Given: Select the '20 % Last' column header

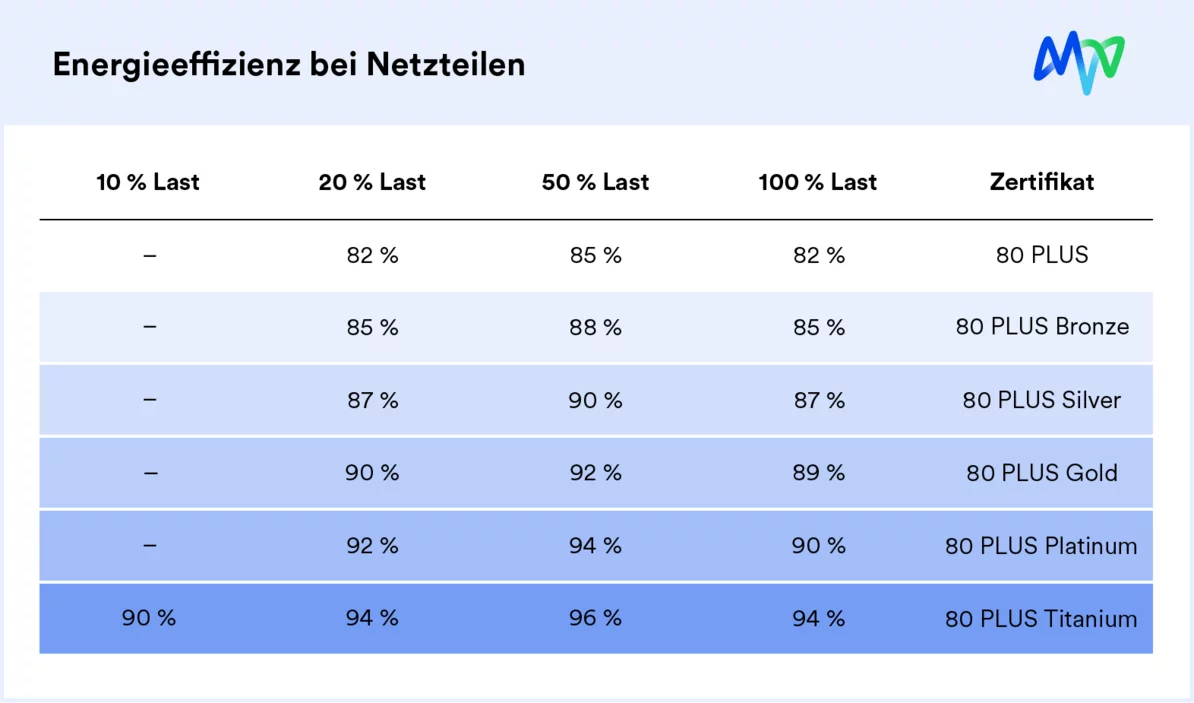Looking at the screenshot, I should pyautogui.click(x=372, y=182).
